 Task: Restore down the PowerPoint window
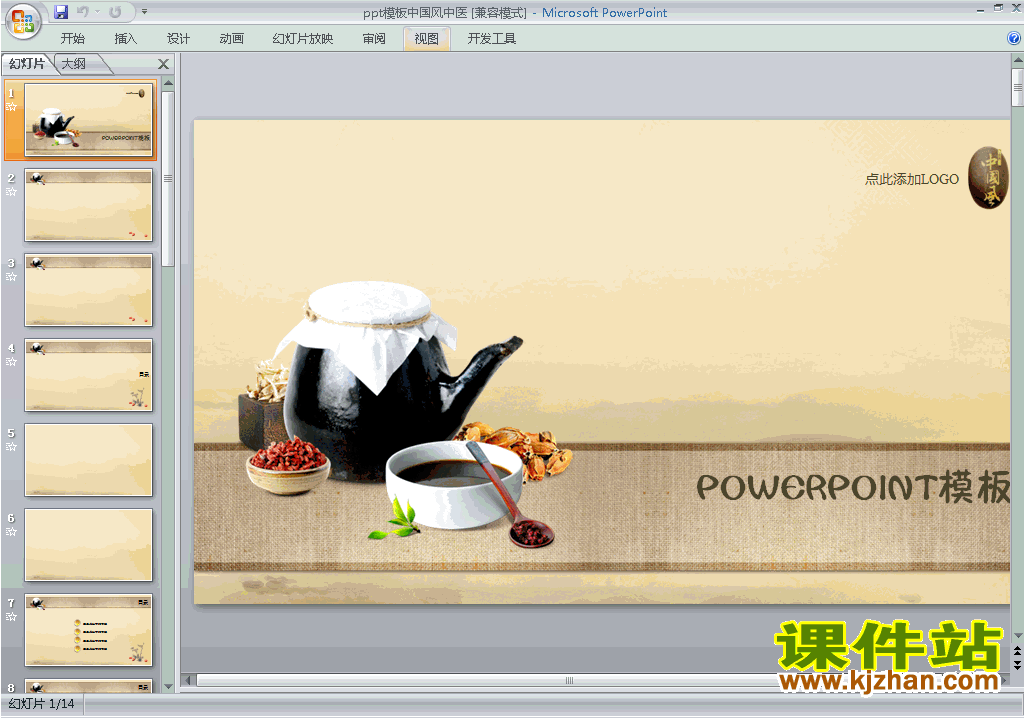[998, 8]
